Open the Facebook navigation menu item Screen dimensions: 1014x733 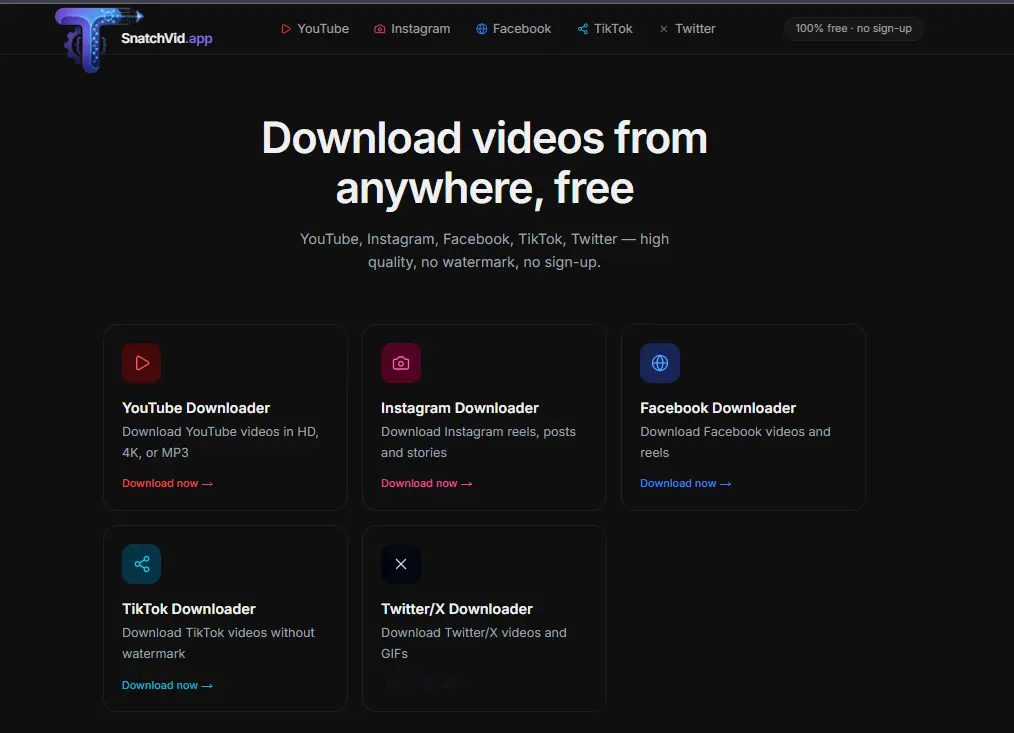click(513, 28)
